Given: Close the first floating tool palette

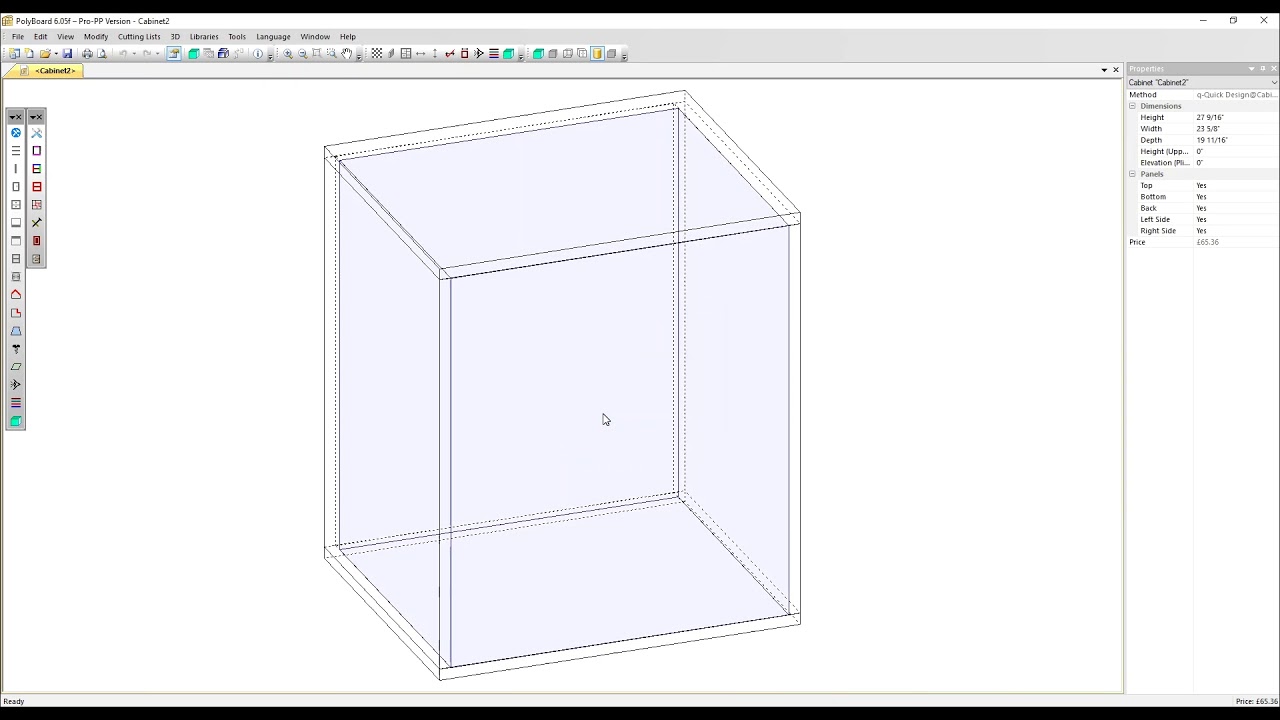Looking at the screenshot, I should [x=20, y=117].
